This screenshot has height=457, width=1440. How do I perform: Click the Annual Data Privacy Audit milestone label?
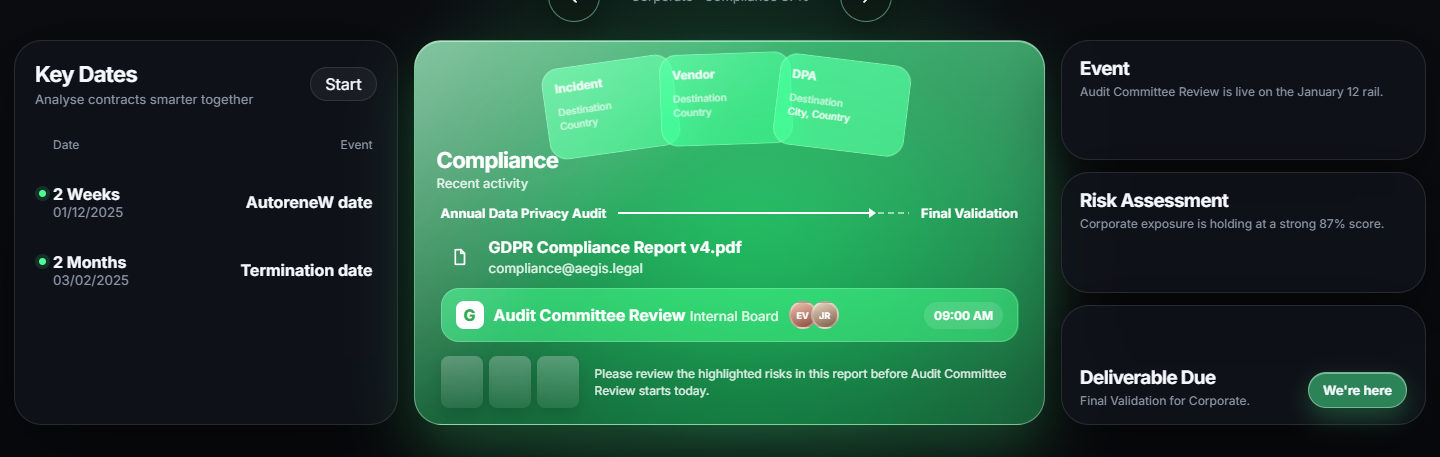(x=523, y=213)
